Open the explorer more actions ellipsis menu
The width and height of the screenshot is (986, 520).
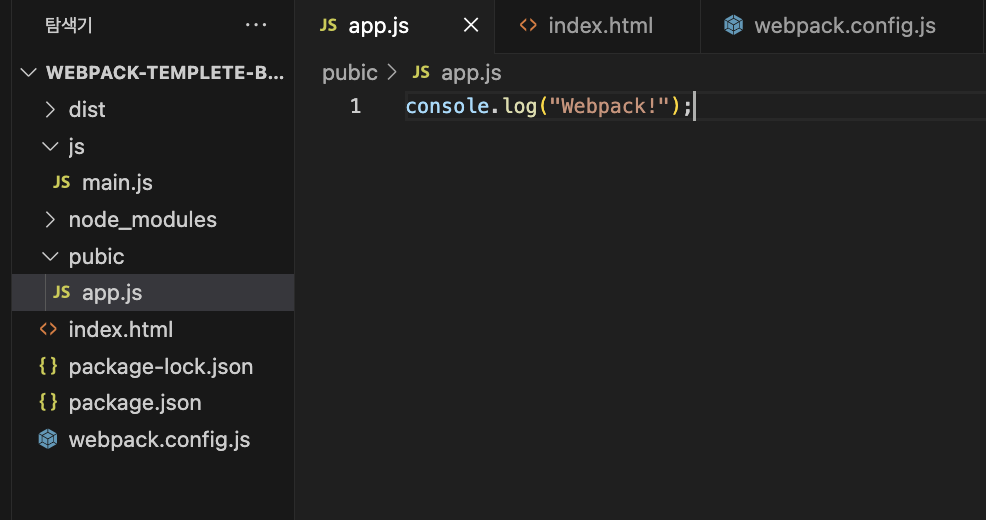coord(256,25)
